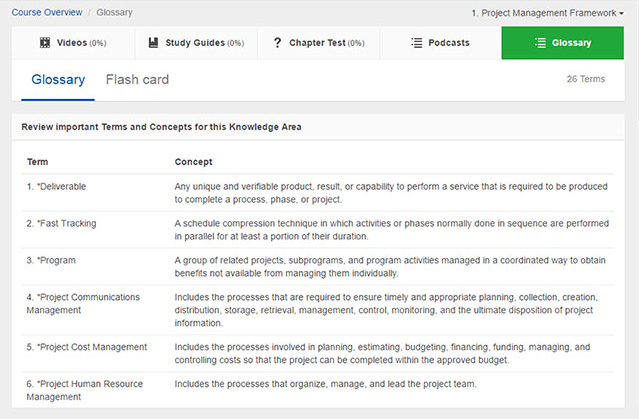Go to the Chapter Test tab
The image size is (639, 419).
coord(319,43)
